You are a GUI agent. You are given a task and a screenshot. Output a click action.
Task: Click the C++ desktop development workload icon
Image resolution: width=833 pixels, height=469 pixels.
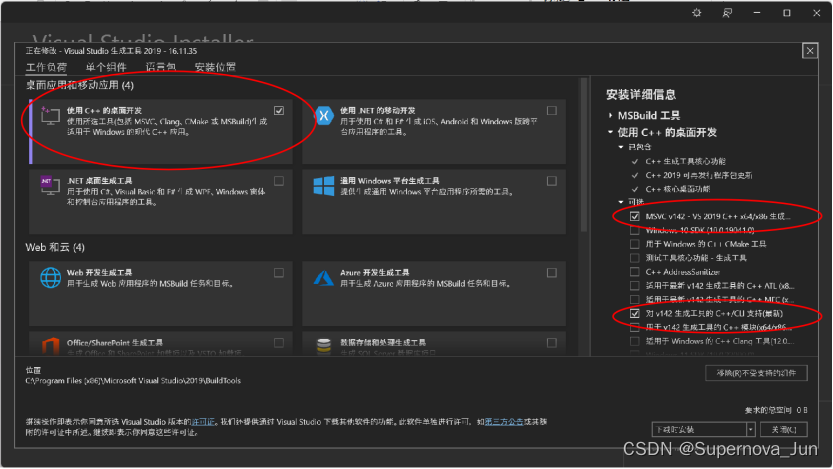point(50,115)
